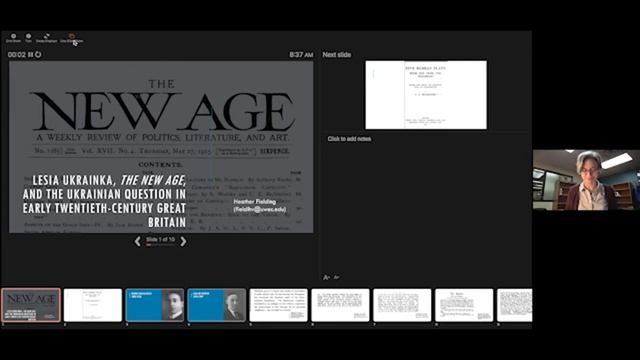Click the Swap Displays icon

[x=47, y=36]
